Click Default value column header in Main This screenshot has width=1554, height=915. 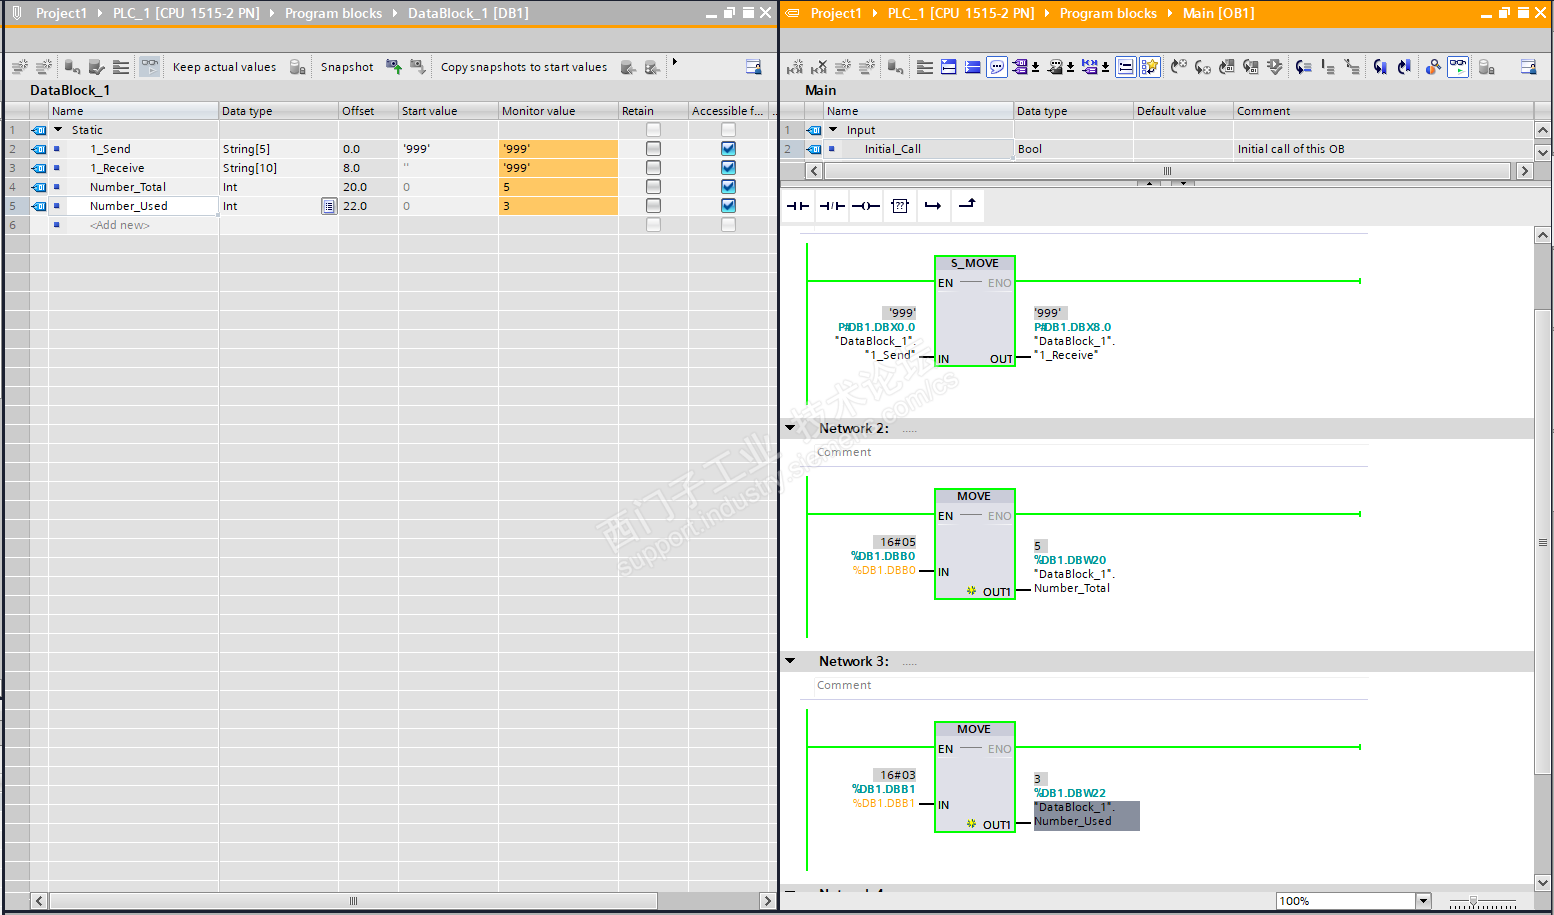coord(1183,111)
